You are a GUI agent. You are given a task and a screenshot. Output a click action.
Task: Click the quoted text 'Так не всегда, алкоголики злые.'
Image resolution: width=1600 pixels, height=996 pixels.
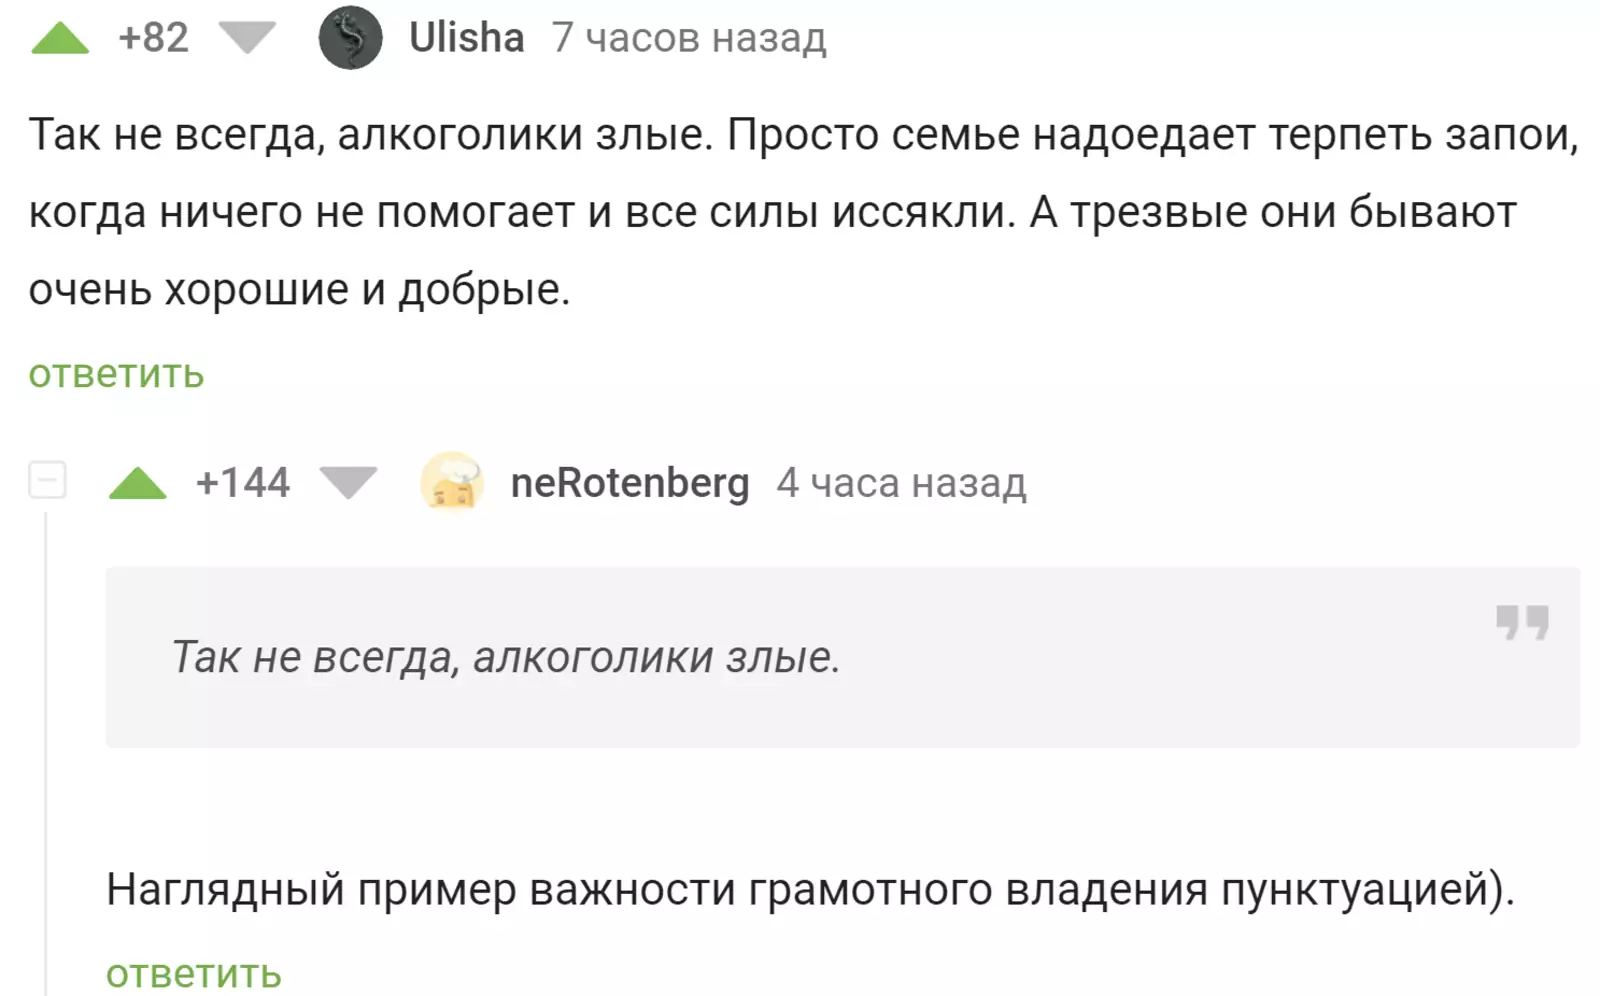click(506, 657)
